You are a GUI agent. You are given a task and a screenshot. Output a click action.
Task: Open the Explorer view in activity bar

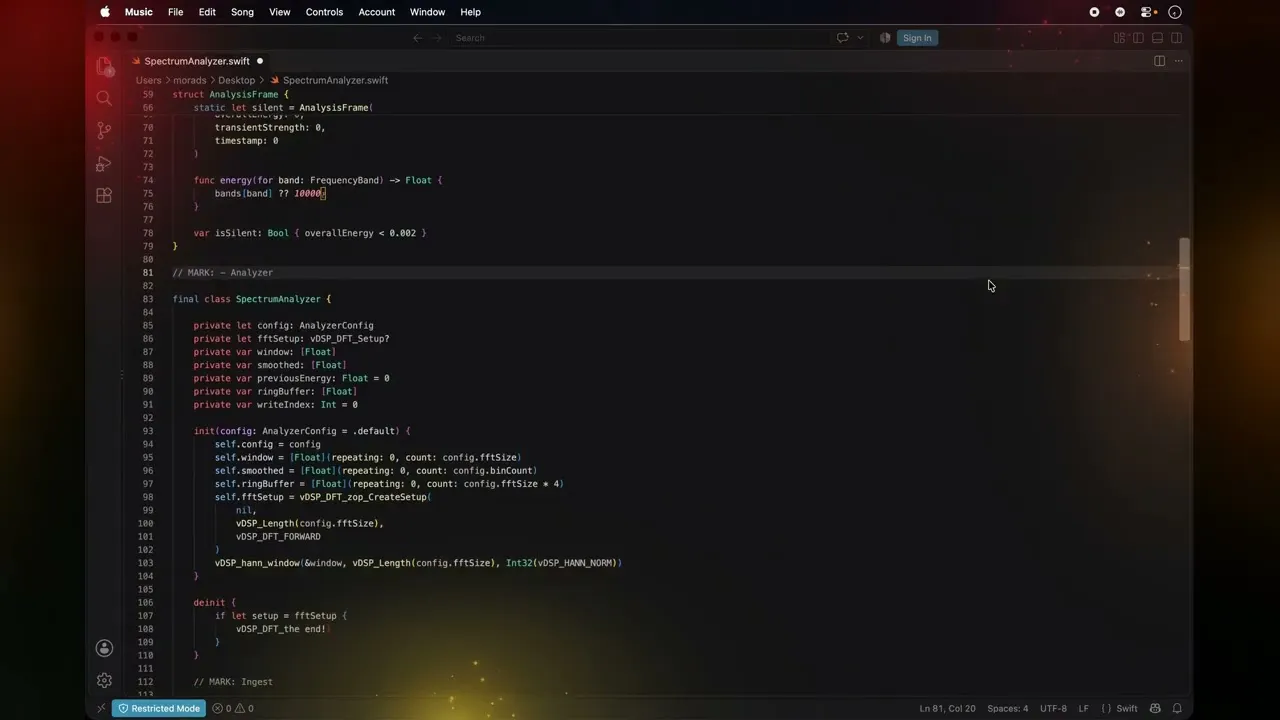click(104, 66)
